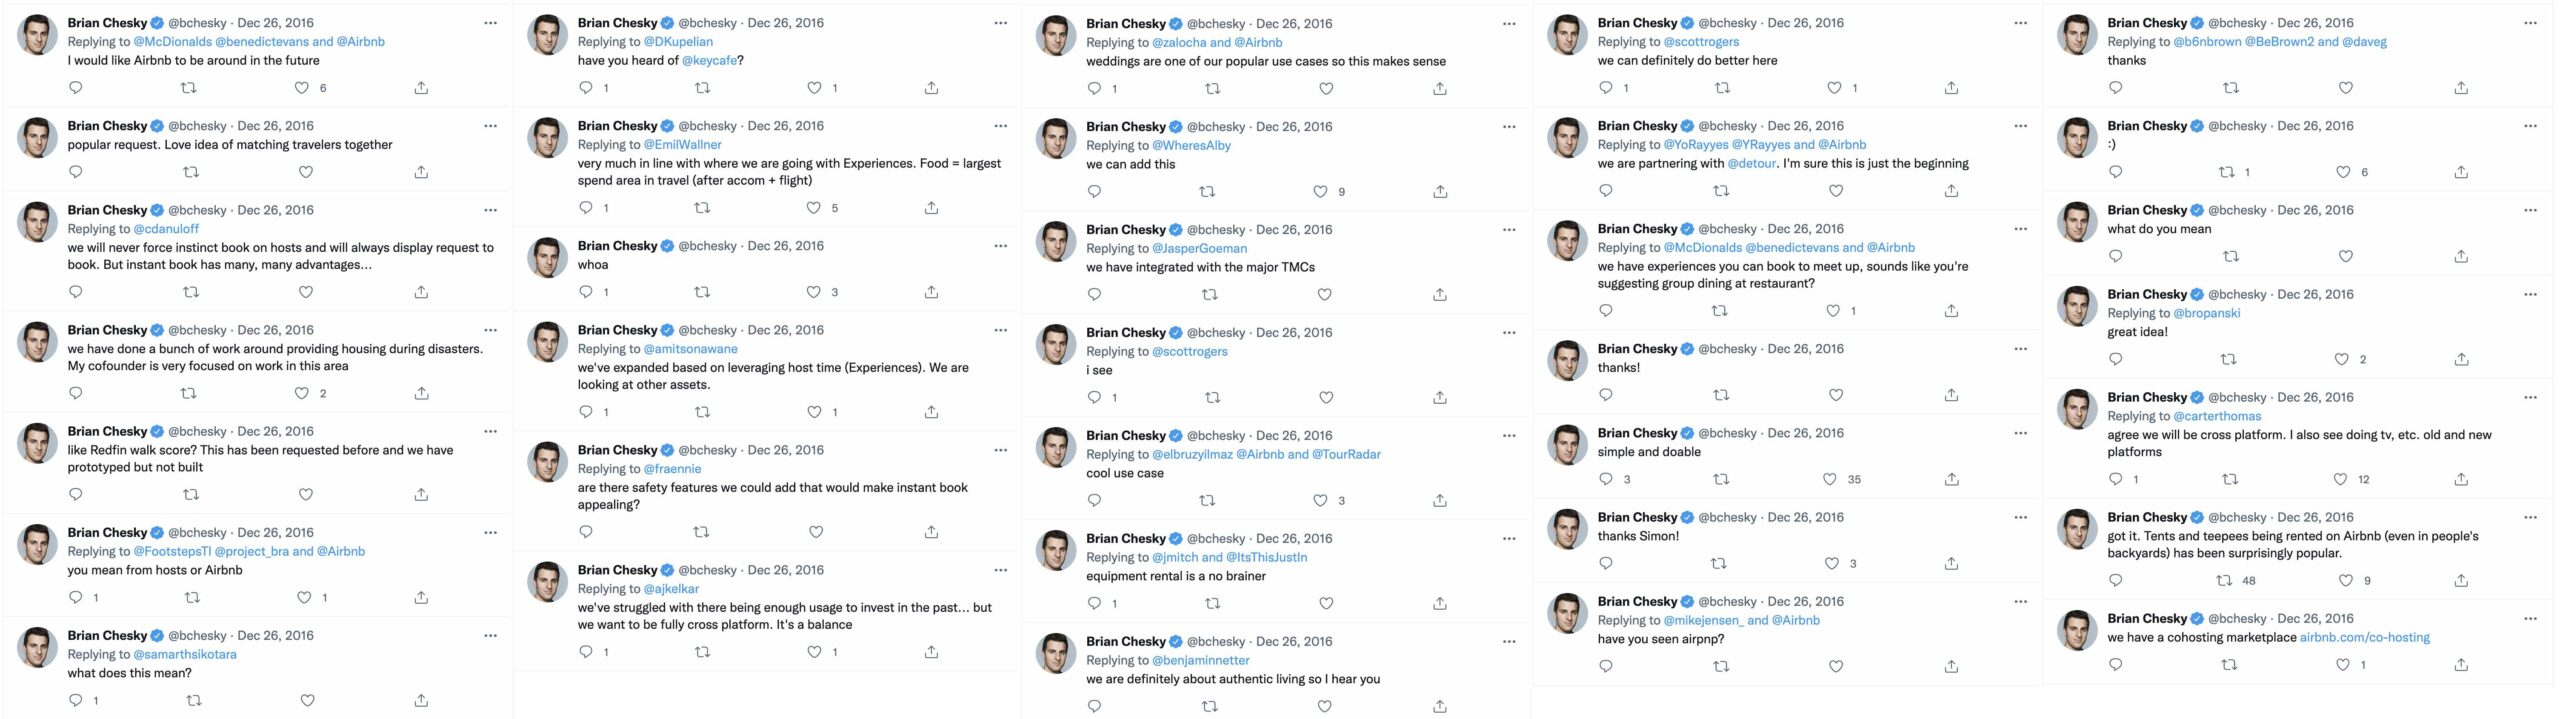Like the "Airbnb to be around" tweet
The width and height of the screenshot is (2560, 719).
[x=301, y=88]
